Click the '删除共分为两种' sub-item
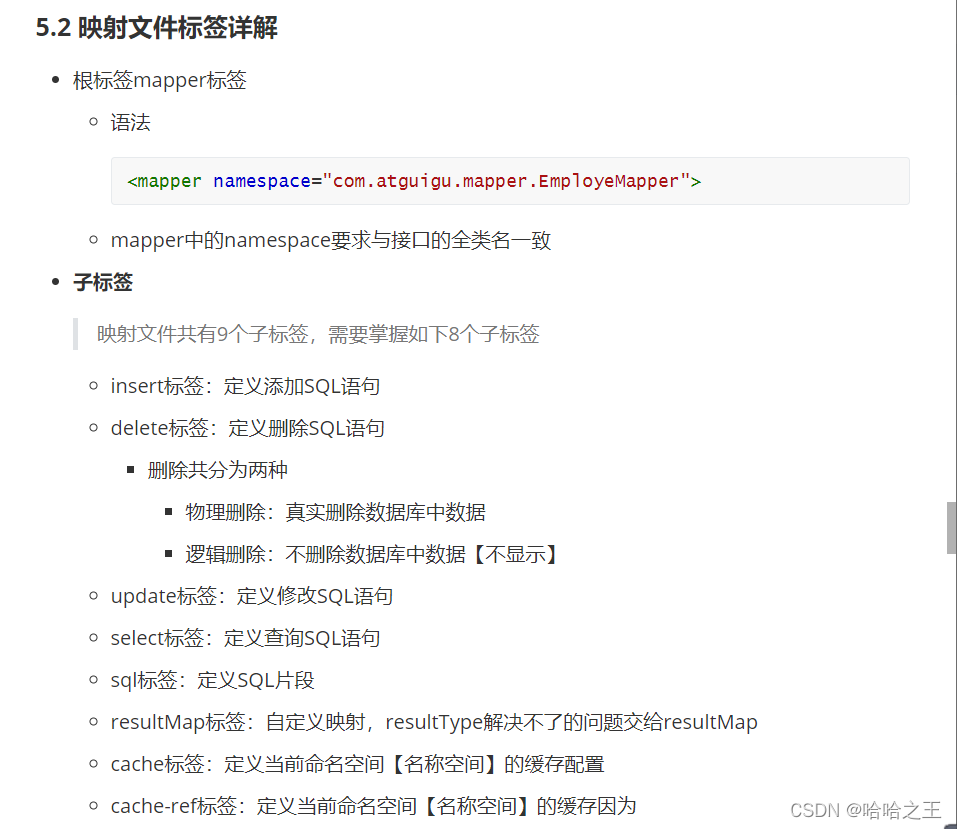This screenshot has height=829, width=957. point(217,470)
